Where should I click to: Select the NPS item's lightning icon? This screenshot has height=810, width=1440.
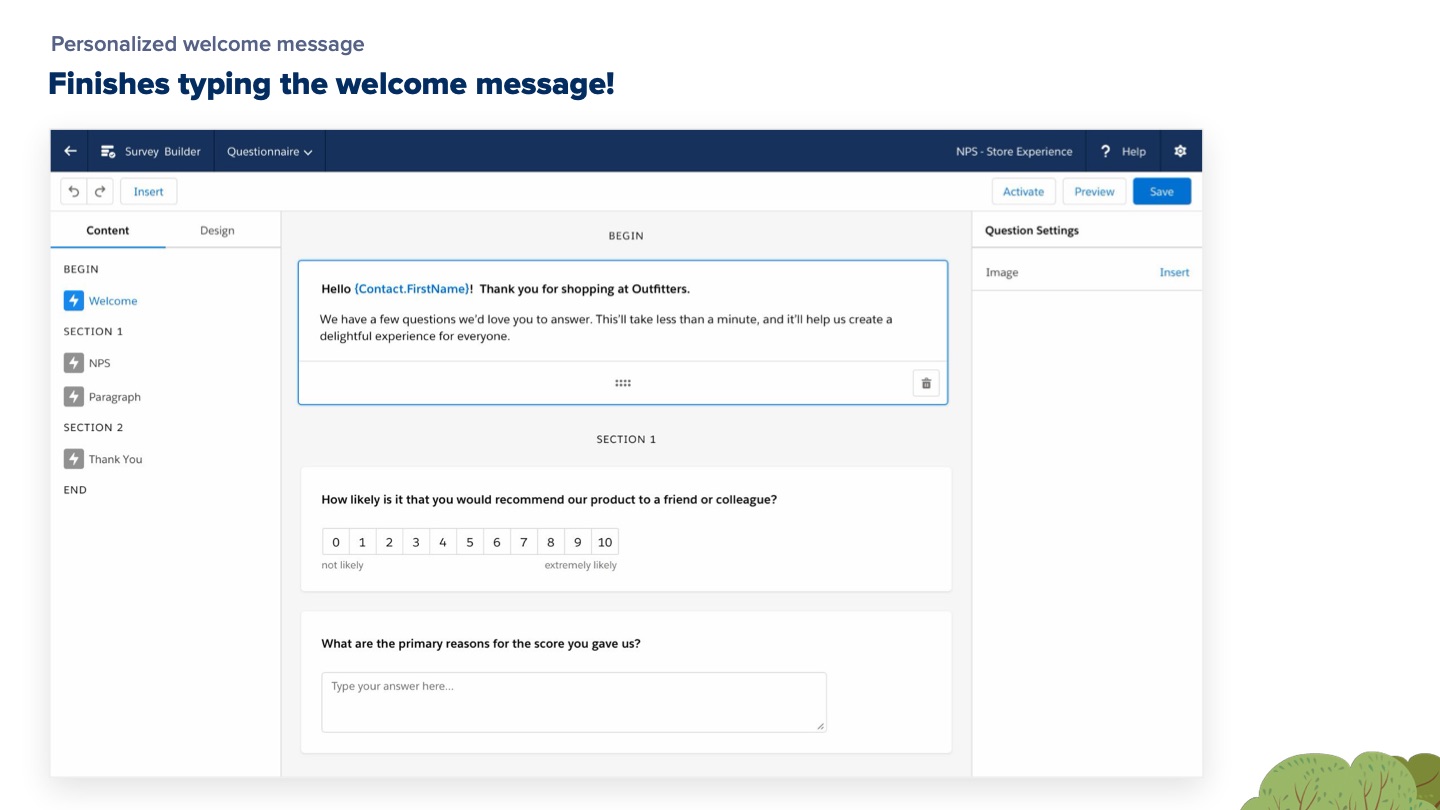(73, 363)
